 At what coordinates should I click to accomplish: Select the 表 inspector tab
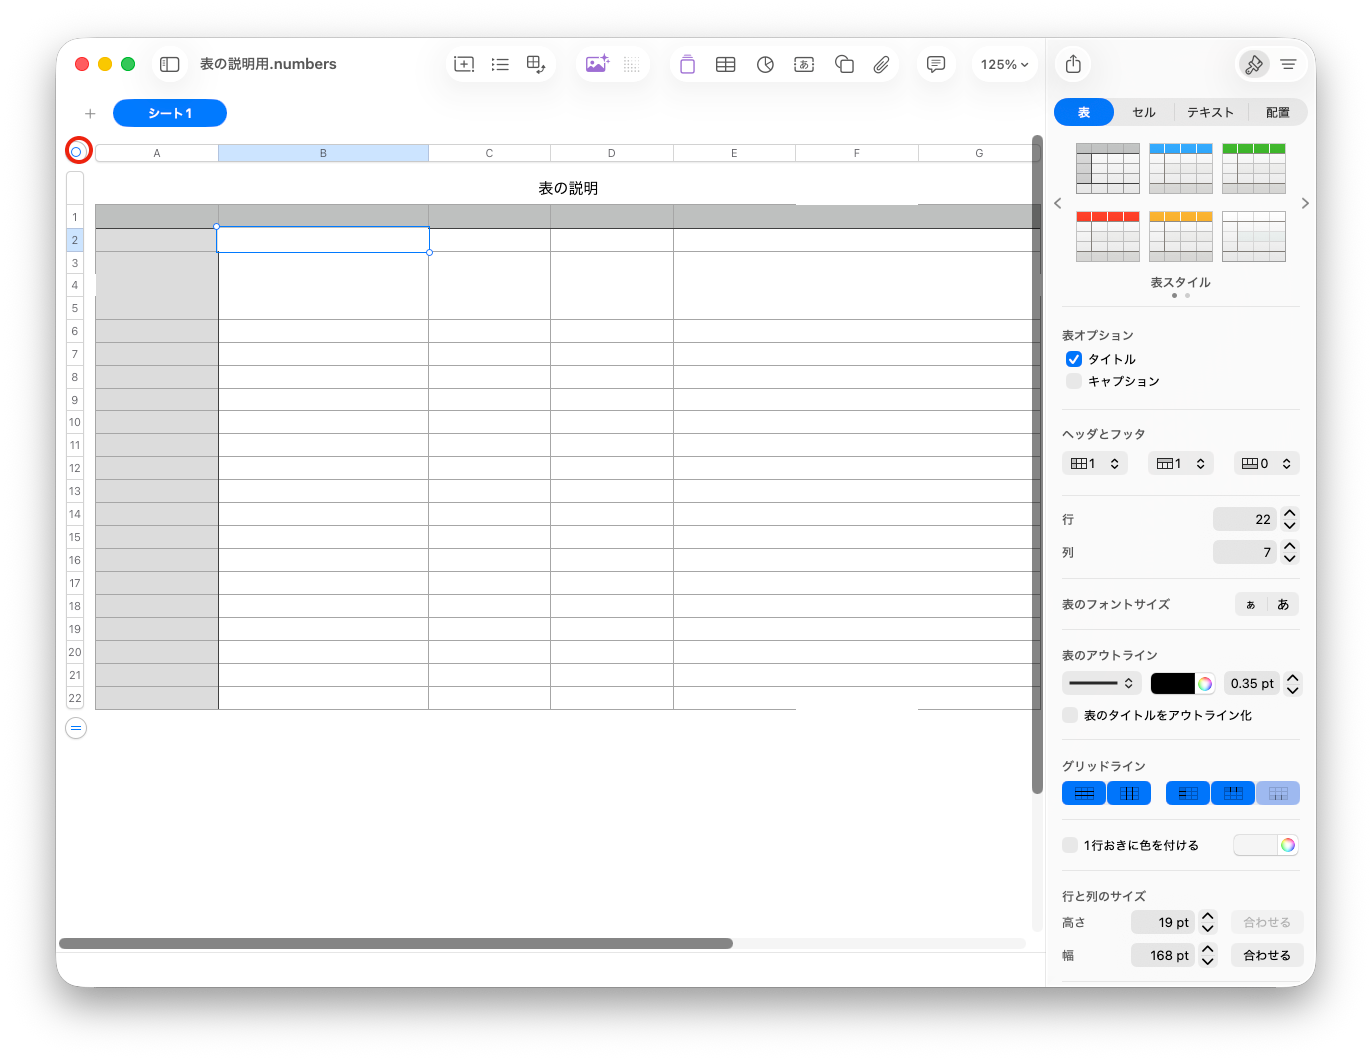tap(1084, 112)
